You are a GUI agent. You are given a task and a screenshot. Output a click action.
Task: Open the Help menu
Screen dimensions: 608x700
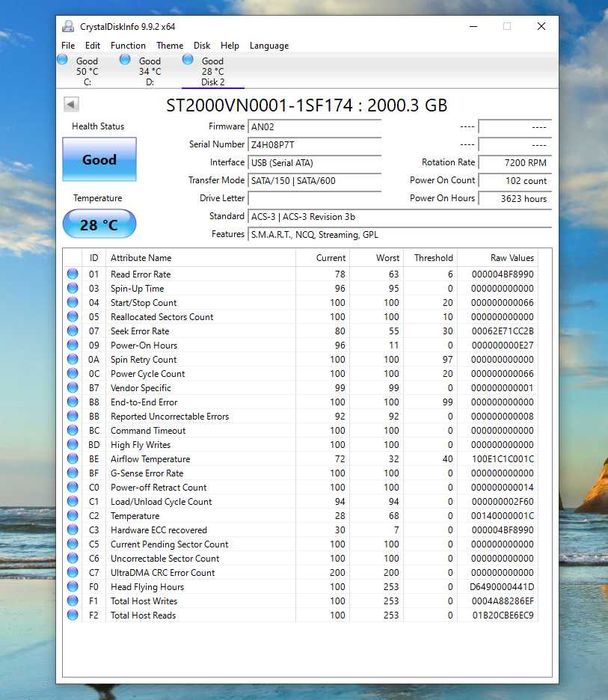click(230, 46)
